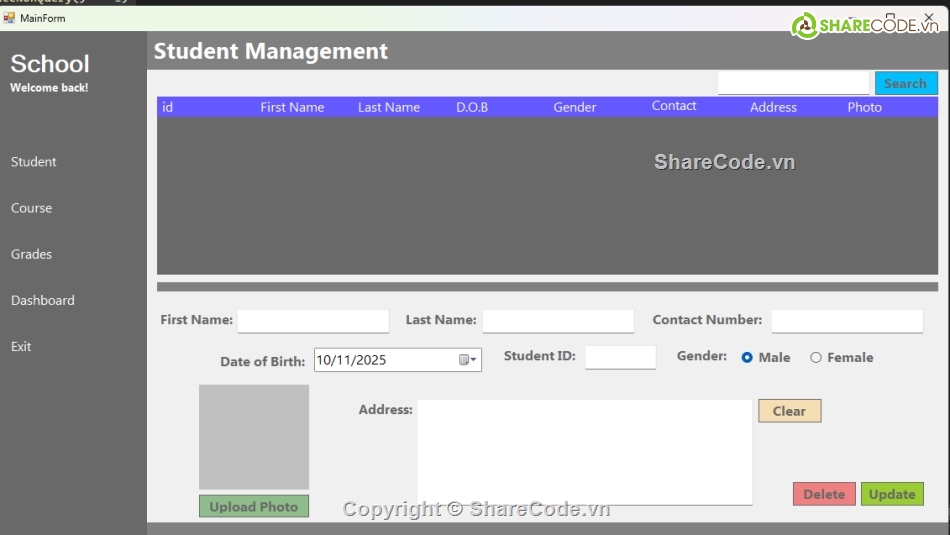Switch to the Dashboard view
Viewport: 950px width, 535px height.
point(43,300)
